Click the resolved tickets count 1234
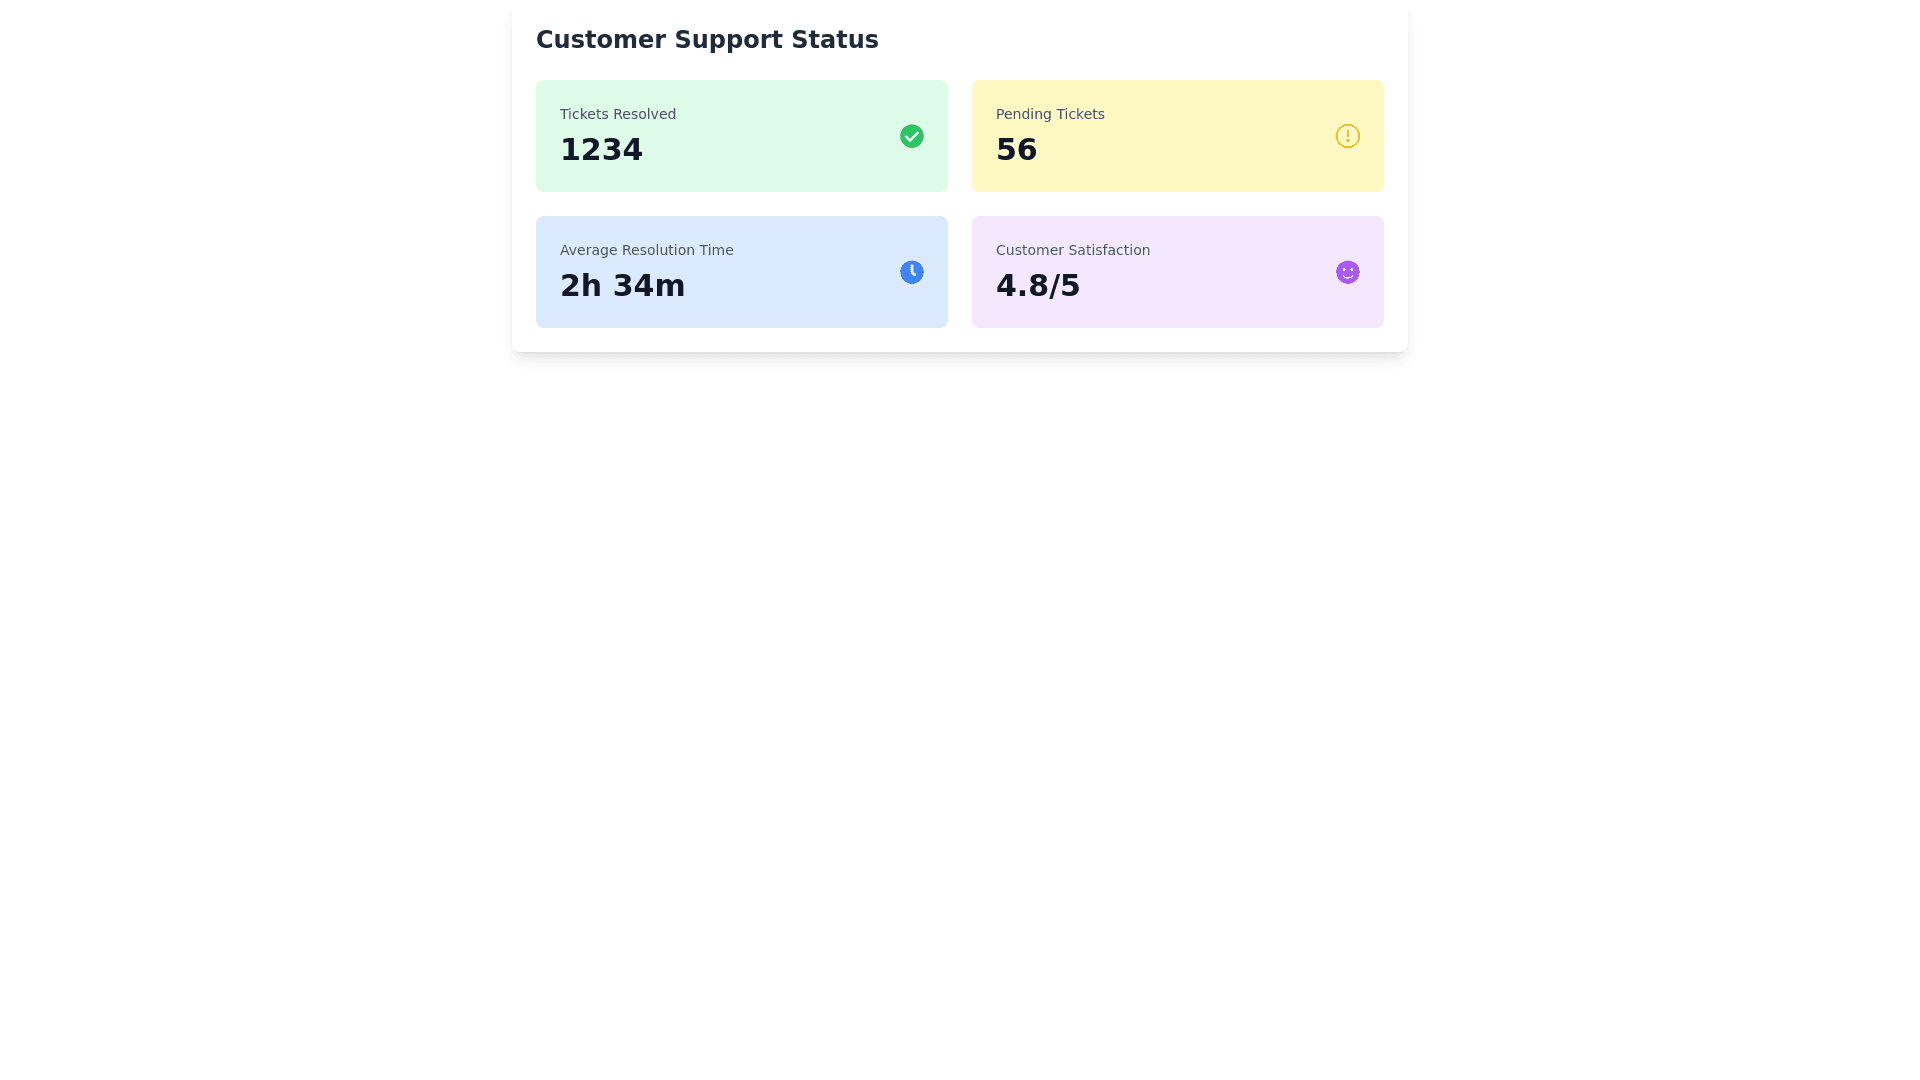Screen dimensions: 1920x1080 click(x=601, y=149)
